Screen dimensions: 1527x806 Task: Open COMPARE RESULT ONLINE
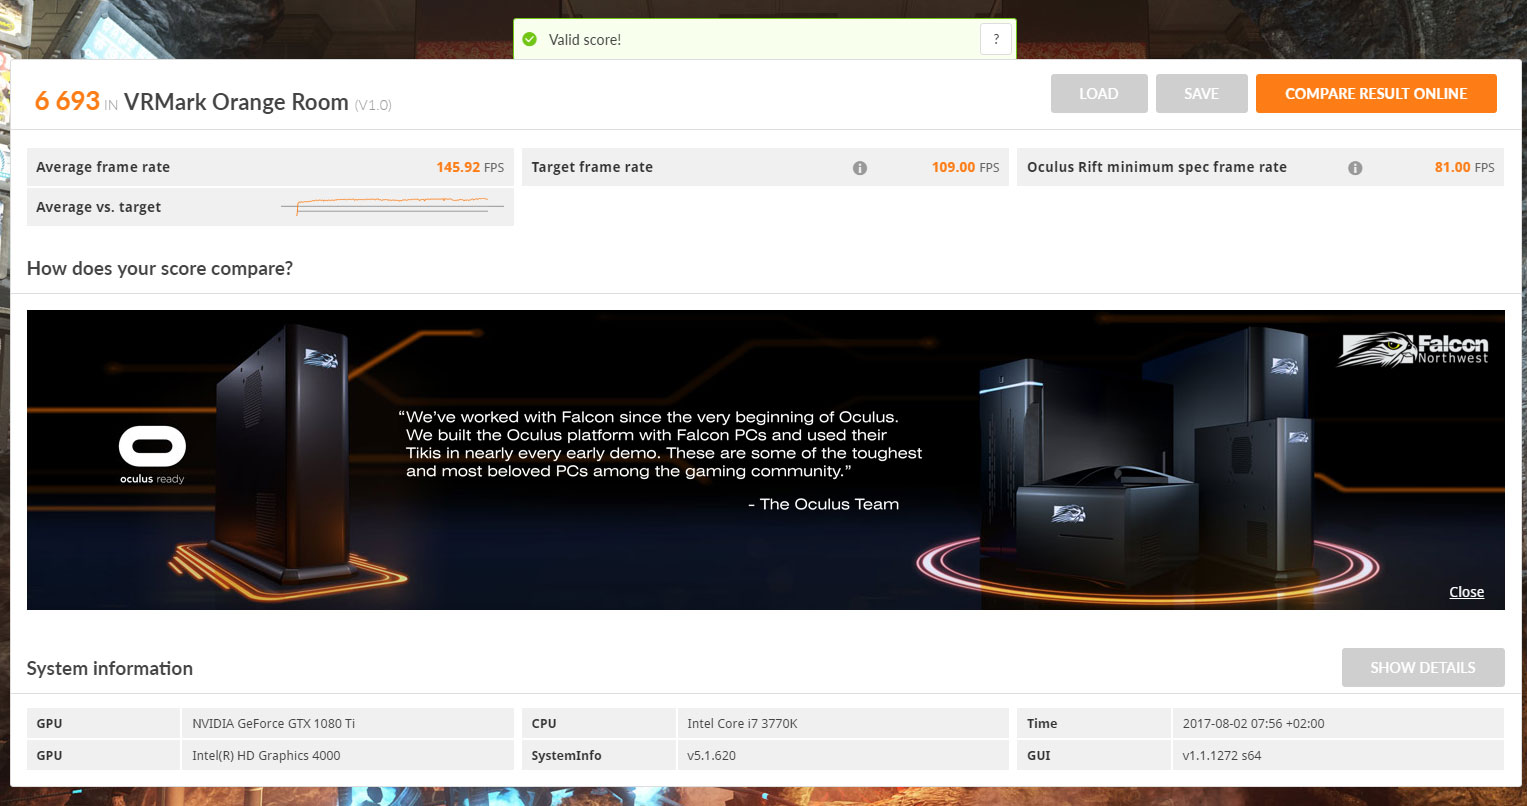1376,93
